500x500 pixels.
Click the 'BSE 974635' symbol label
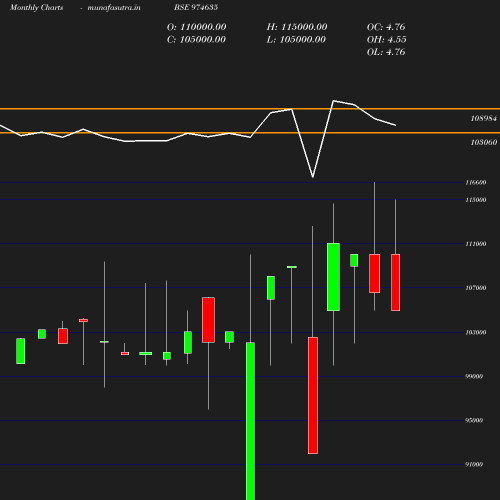point(196,7)
